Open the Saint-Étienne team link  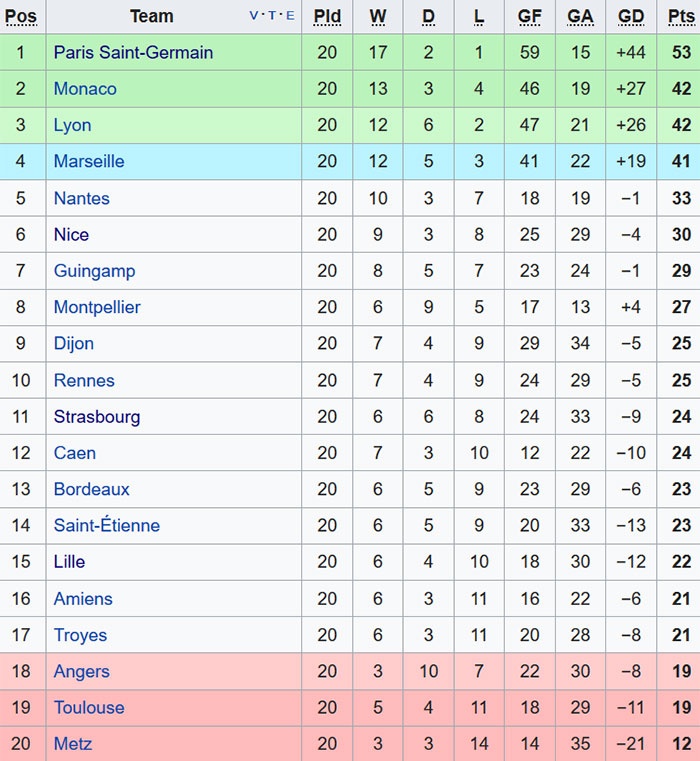[107, 525]
